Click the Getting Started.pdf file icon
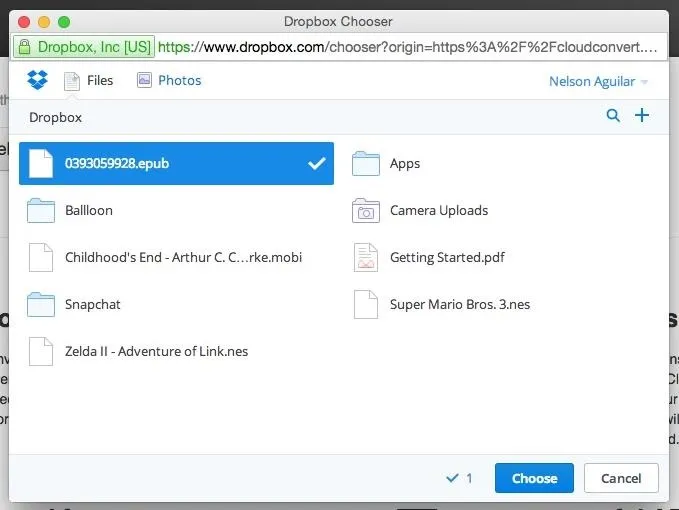 [366, 257]
